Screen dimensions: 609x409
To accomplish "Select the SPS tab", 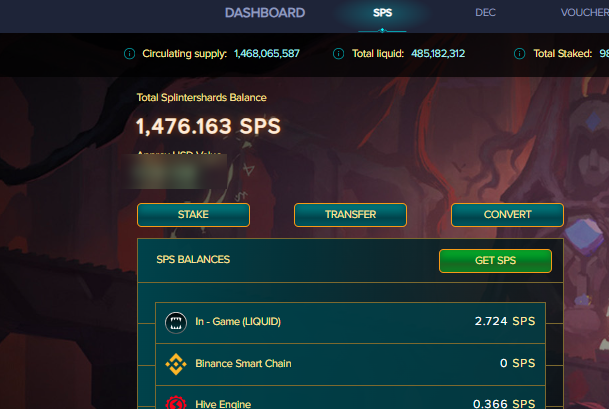I will tap(383, 13).
